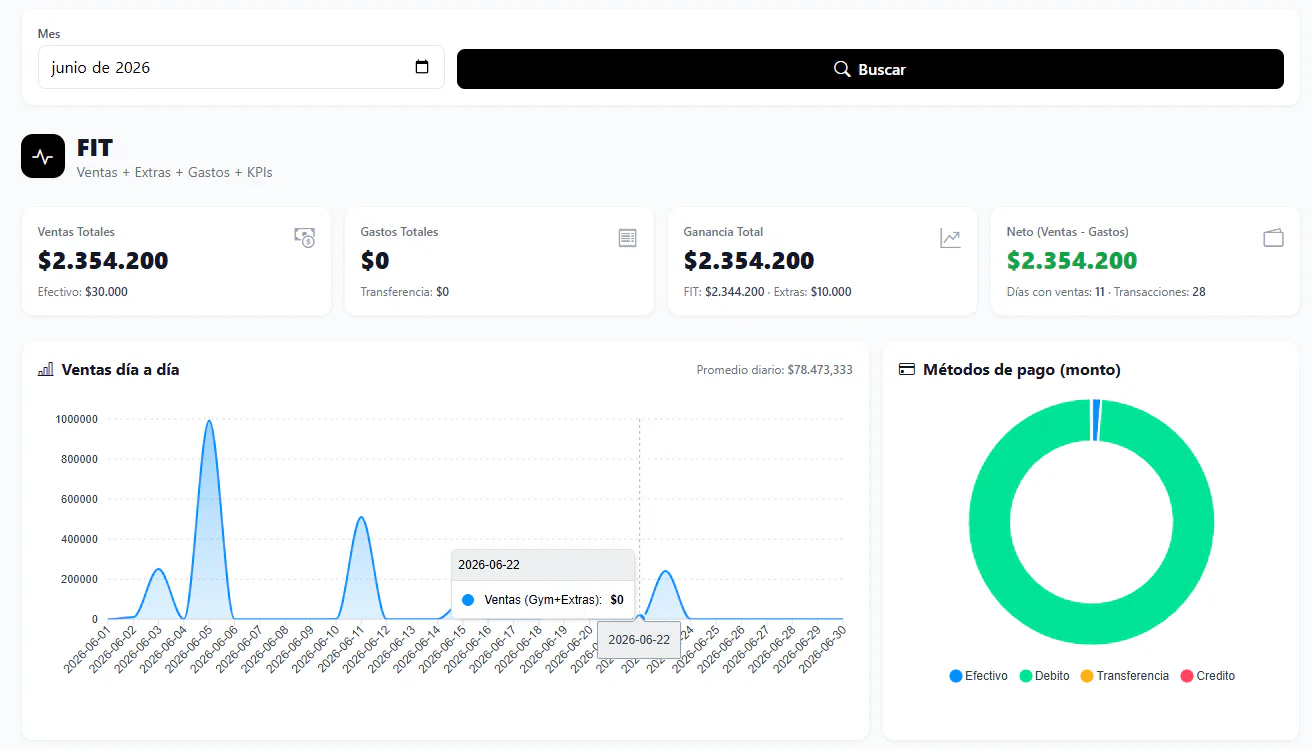The height and width of the screenshot is (749, 1312).
Task: Open the calendar picker in month field
Action: (x=422, y=67)
